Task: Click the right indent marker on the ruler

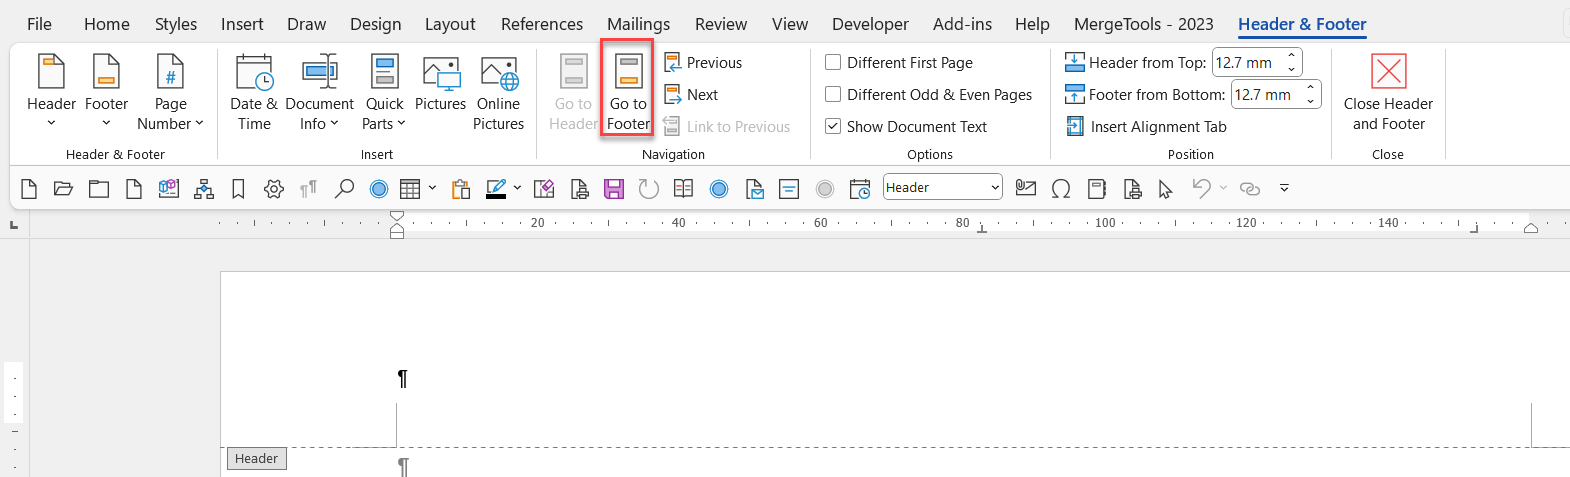Action: (1531, 228)
